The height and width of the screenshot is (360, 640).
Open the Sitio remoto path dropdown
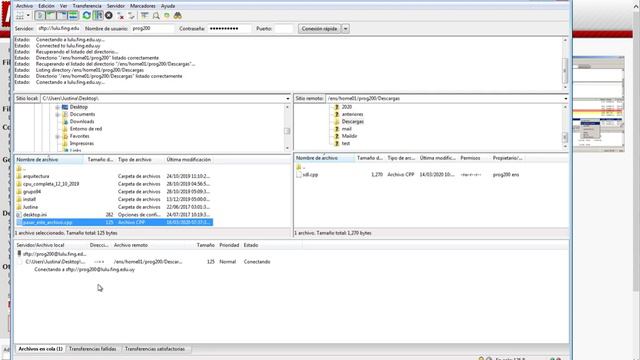tap(565, 98)
